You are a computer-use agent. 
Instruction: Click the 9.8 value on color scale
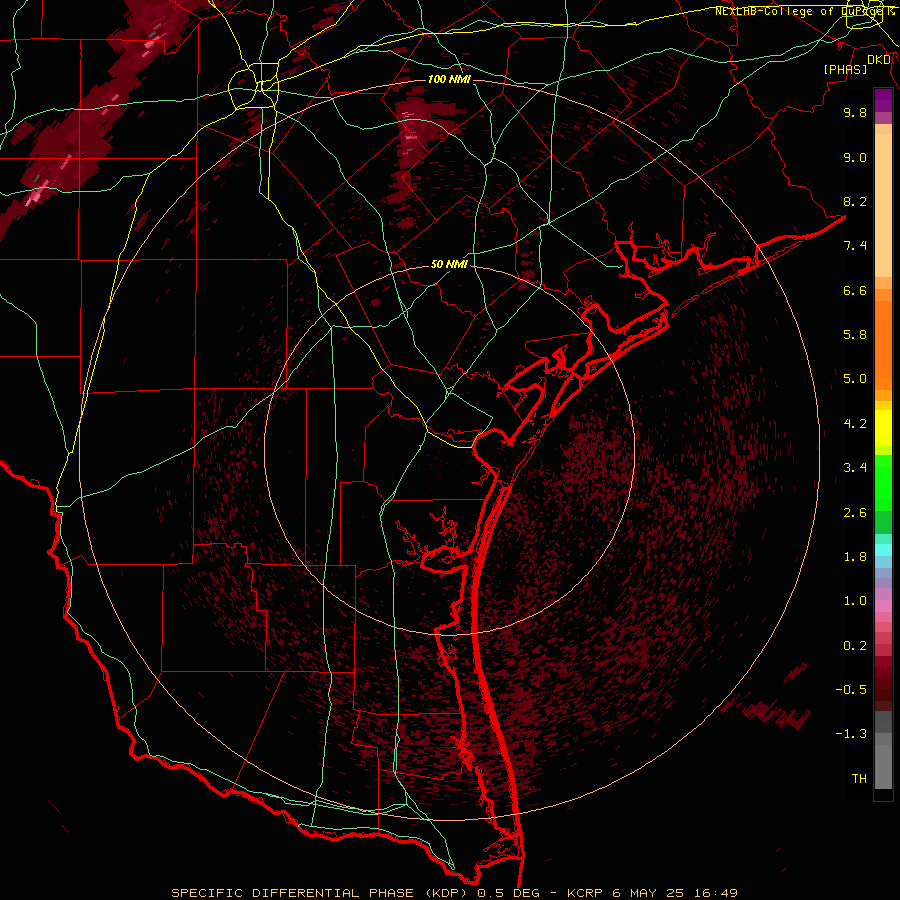pyautogui.click(x=855, y=112)
